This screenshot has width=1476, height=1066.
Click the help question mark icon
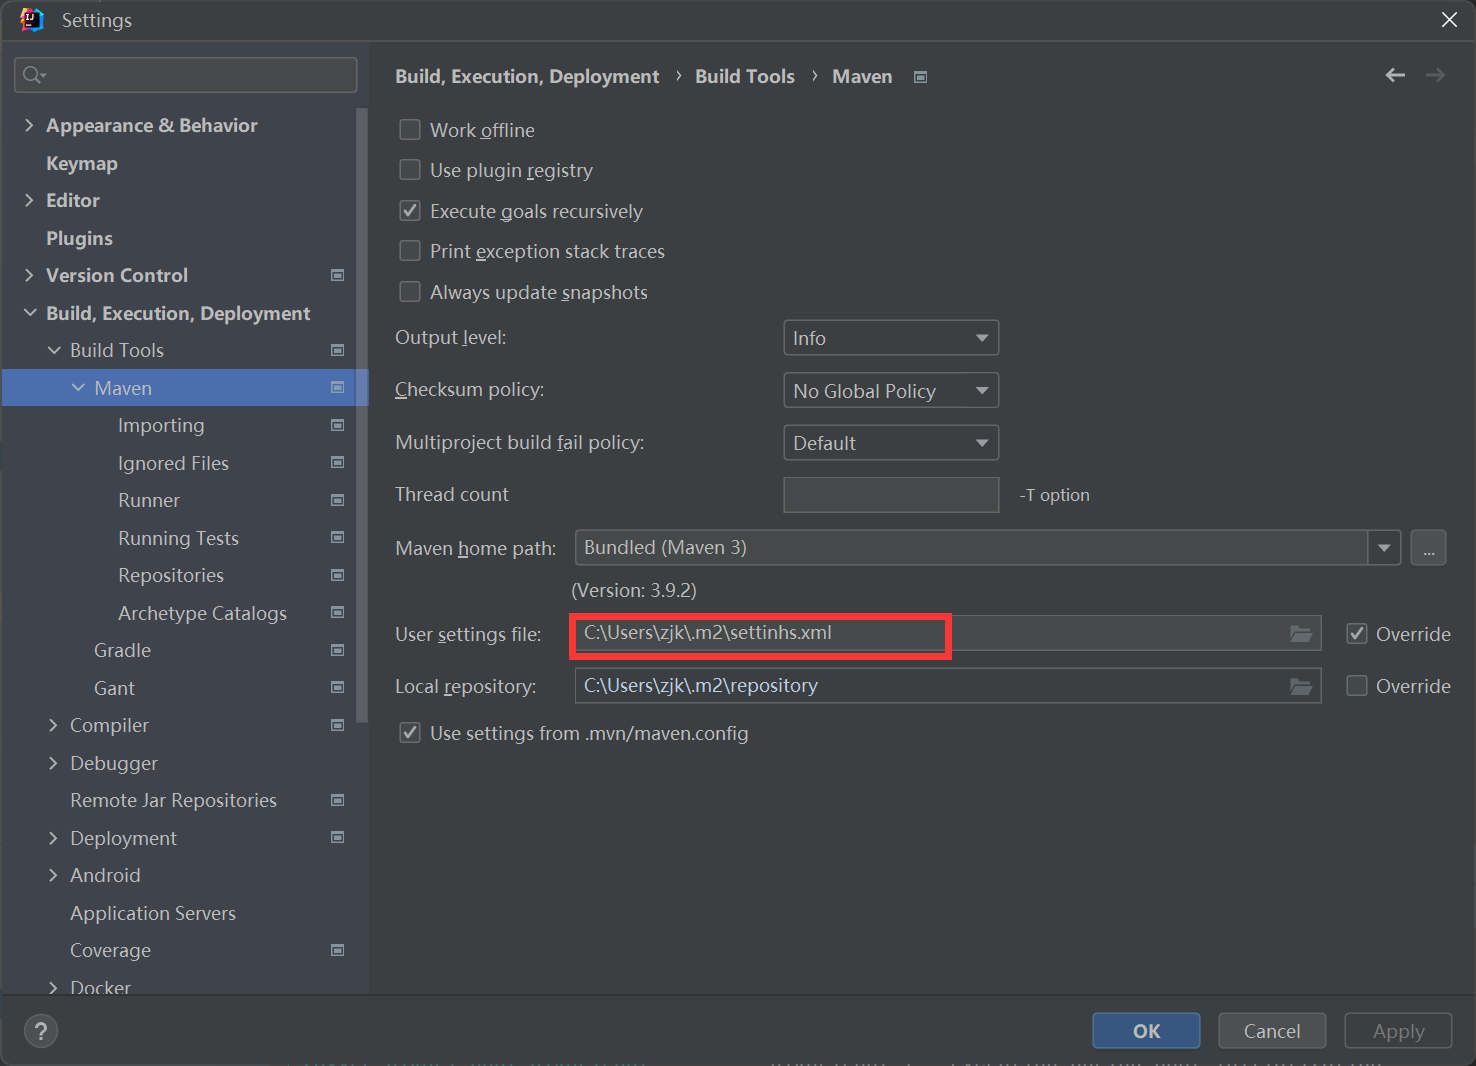pos(41,1031)
